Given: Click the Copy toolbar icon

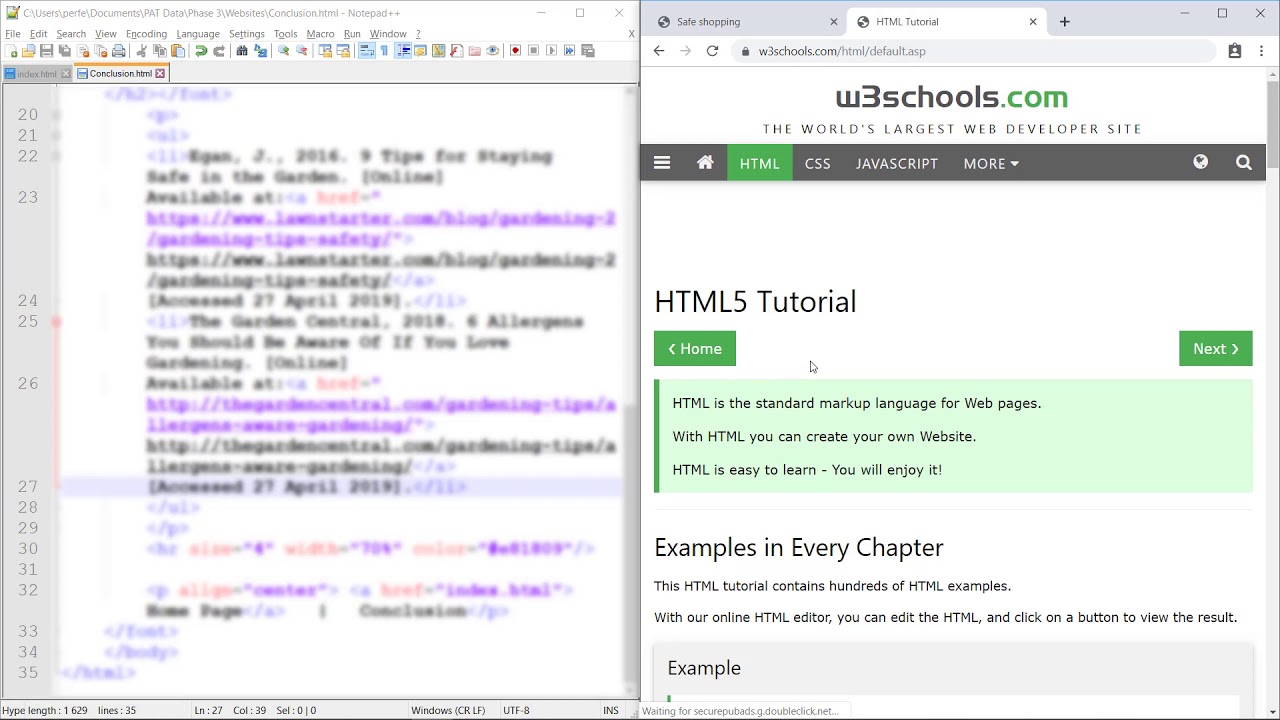Looking at the screenshot, I should point(160,50).
